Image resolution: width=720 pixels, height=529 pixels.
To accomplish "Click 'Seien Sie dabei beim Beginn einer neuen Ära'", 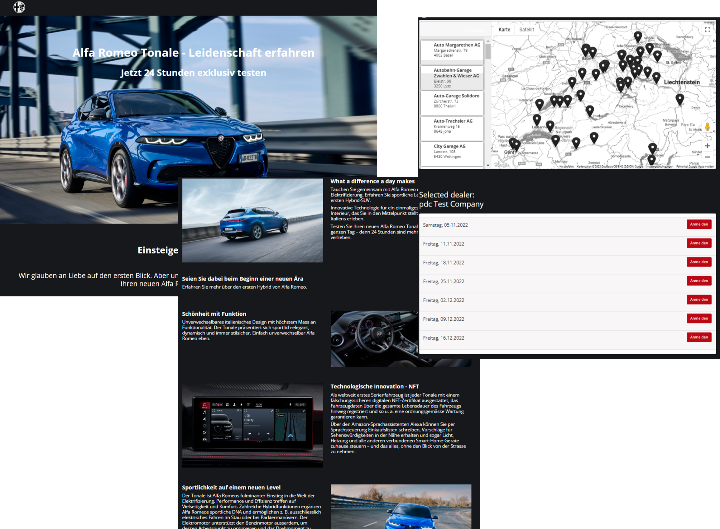I will tap(242, 279).
